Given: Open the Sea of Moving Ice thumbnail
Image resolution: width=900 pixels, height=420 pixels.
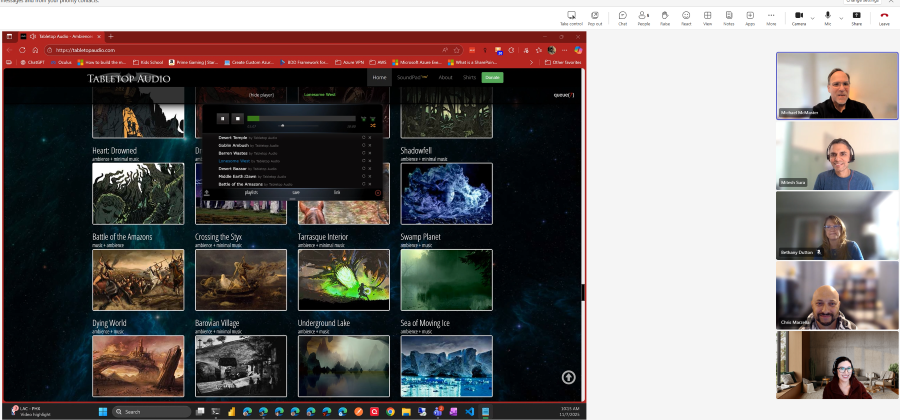Looking at the screenshot, I should (x=447, y=366).
